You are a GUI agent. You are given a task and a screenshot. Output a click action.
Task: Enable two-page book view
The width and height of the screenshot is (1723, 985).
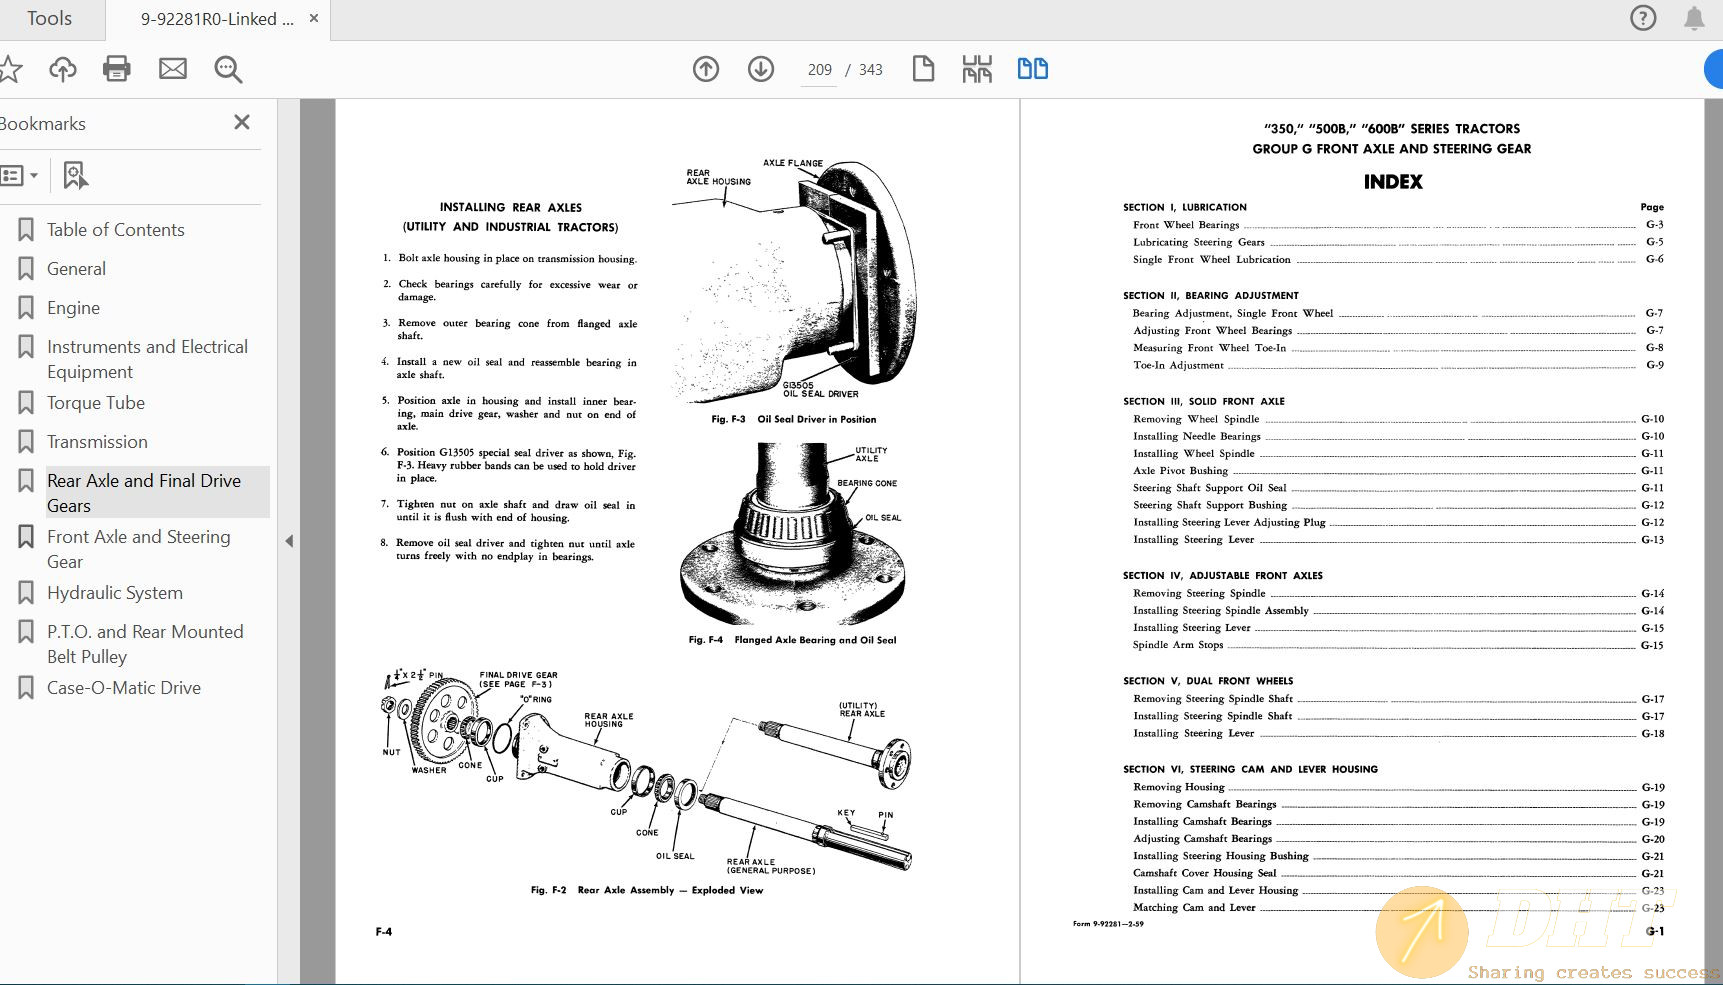pos(1033,69)
